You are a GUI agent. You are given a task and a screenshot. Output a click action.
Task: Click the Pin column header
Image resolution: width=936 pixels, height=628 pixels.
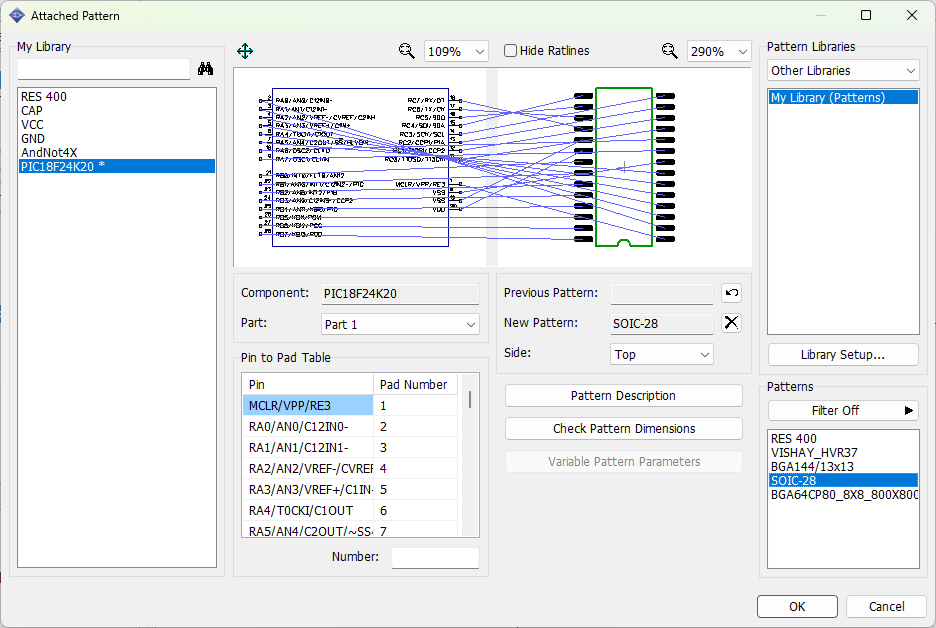pyautogui.click(x=308, y=384)
